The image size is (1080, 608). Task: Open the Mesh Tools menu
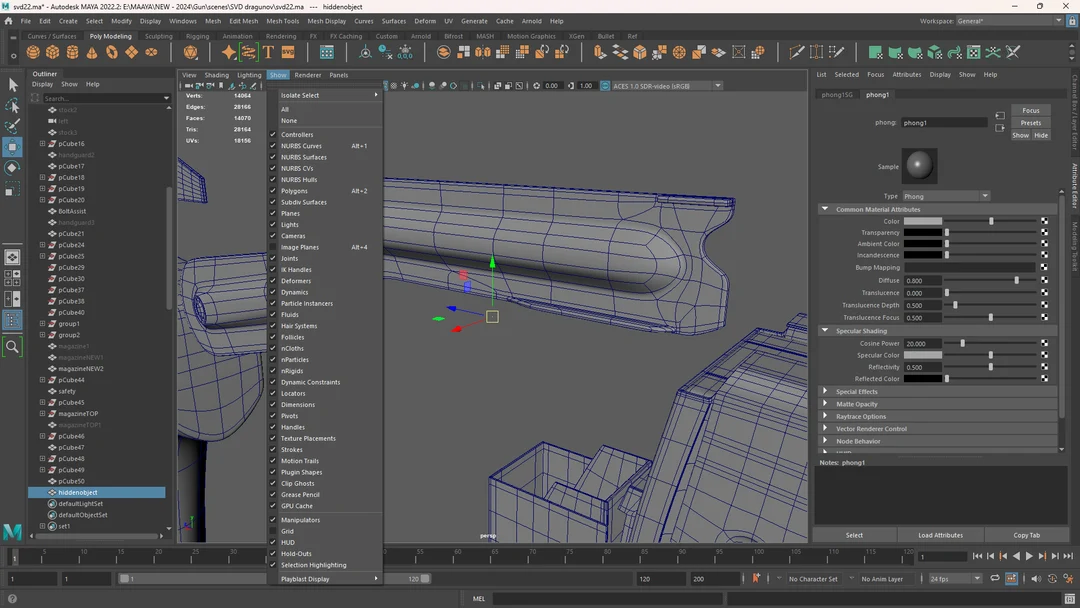coord(282,20)
